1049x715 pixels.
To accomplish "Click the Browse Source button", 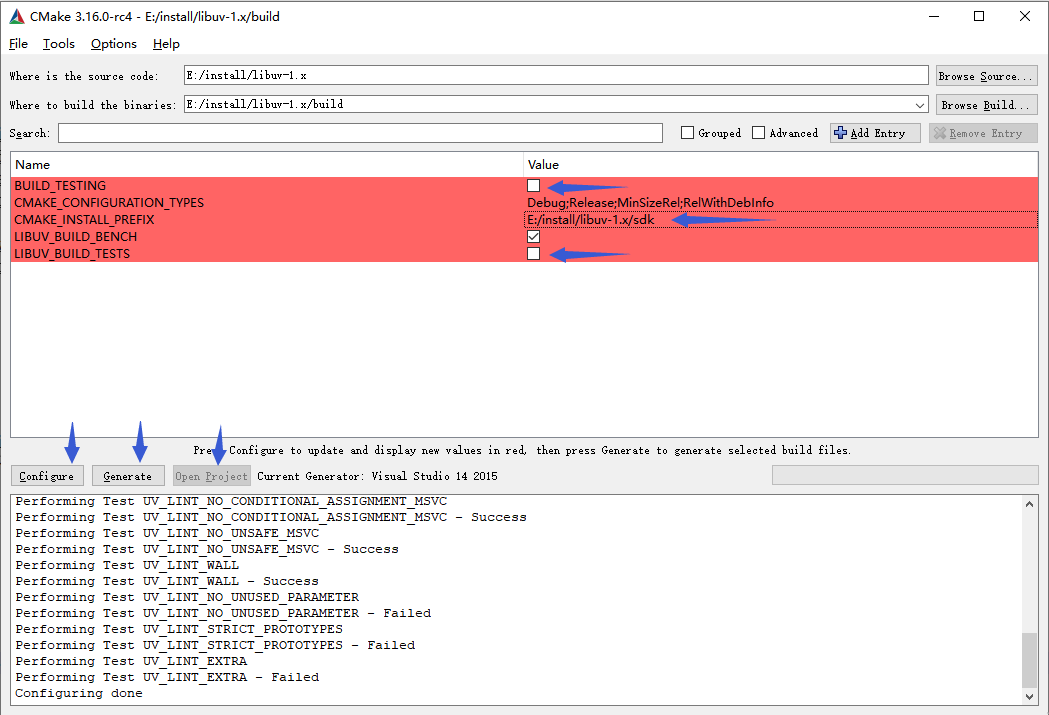I will (x=986, y=76).
